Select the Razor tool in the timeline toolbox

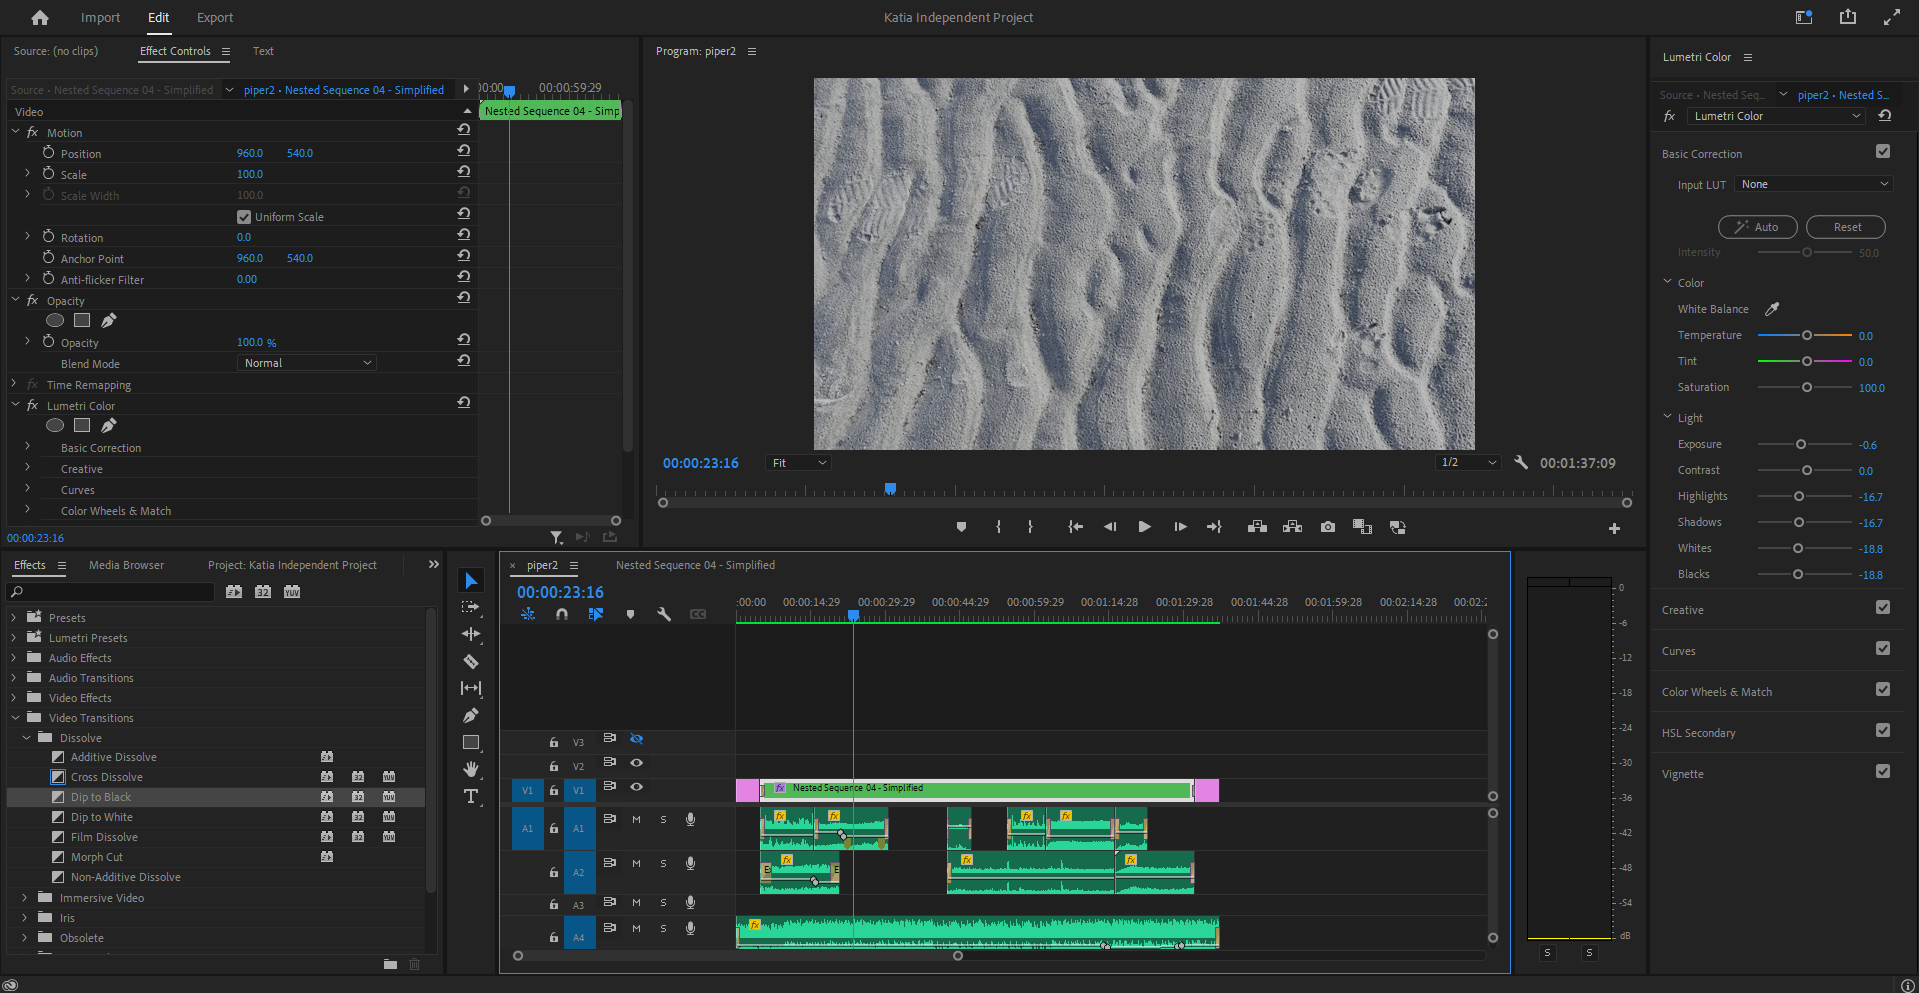click(471, 661)
